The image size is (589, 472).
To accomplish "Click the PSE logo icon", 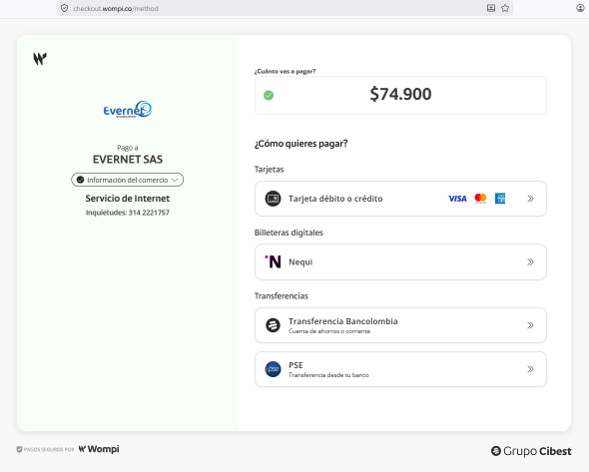I will [273, 369].
